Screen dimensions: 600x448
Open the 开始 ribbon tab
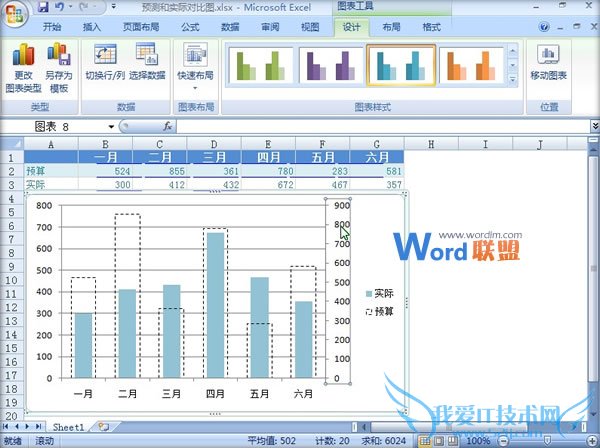52,27
